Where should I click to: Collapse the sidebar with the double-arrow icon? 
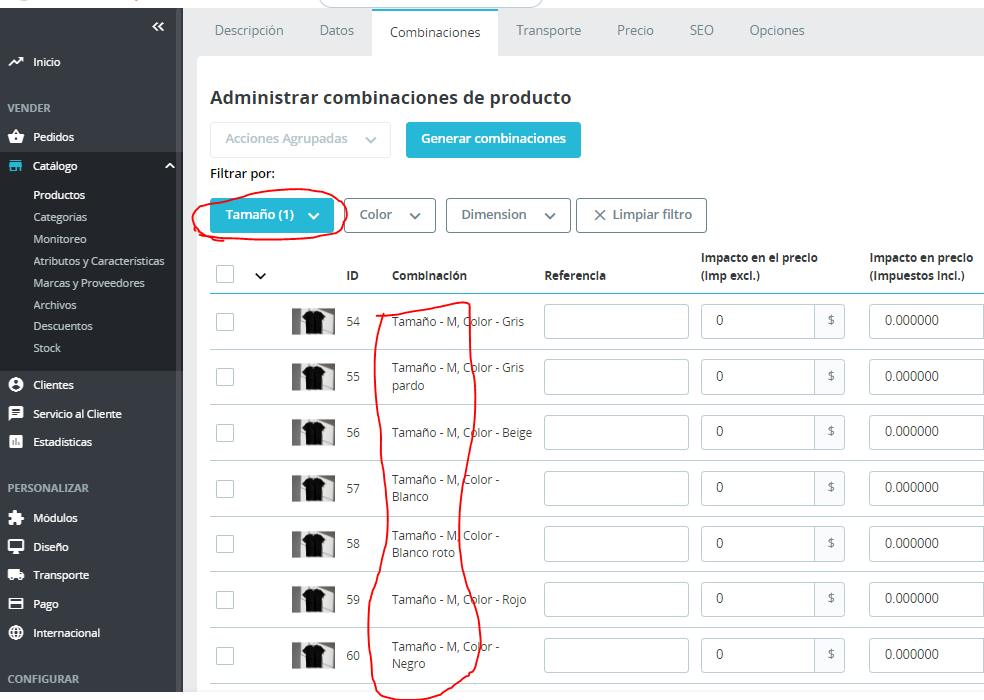coord(158,26)
